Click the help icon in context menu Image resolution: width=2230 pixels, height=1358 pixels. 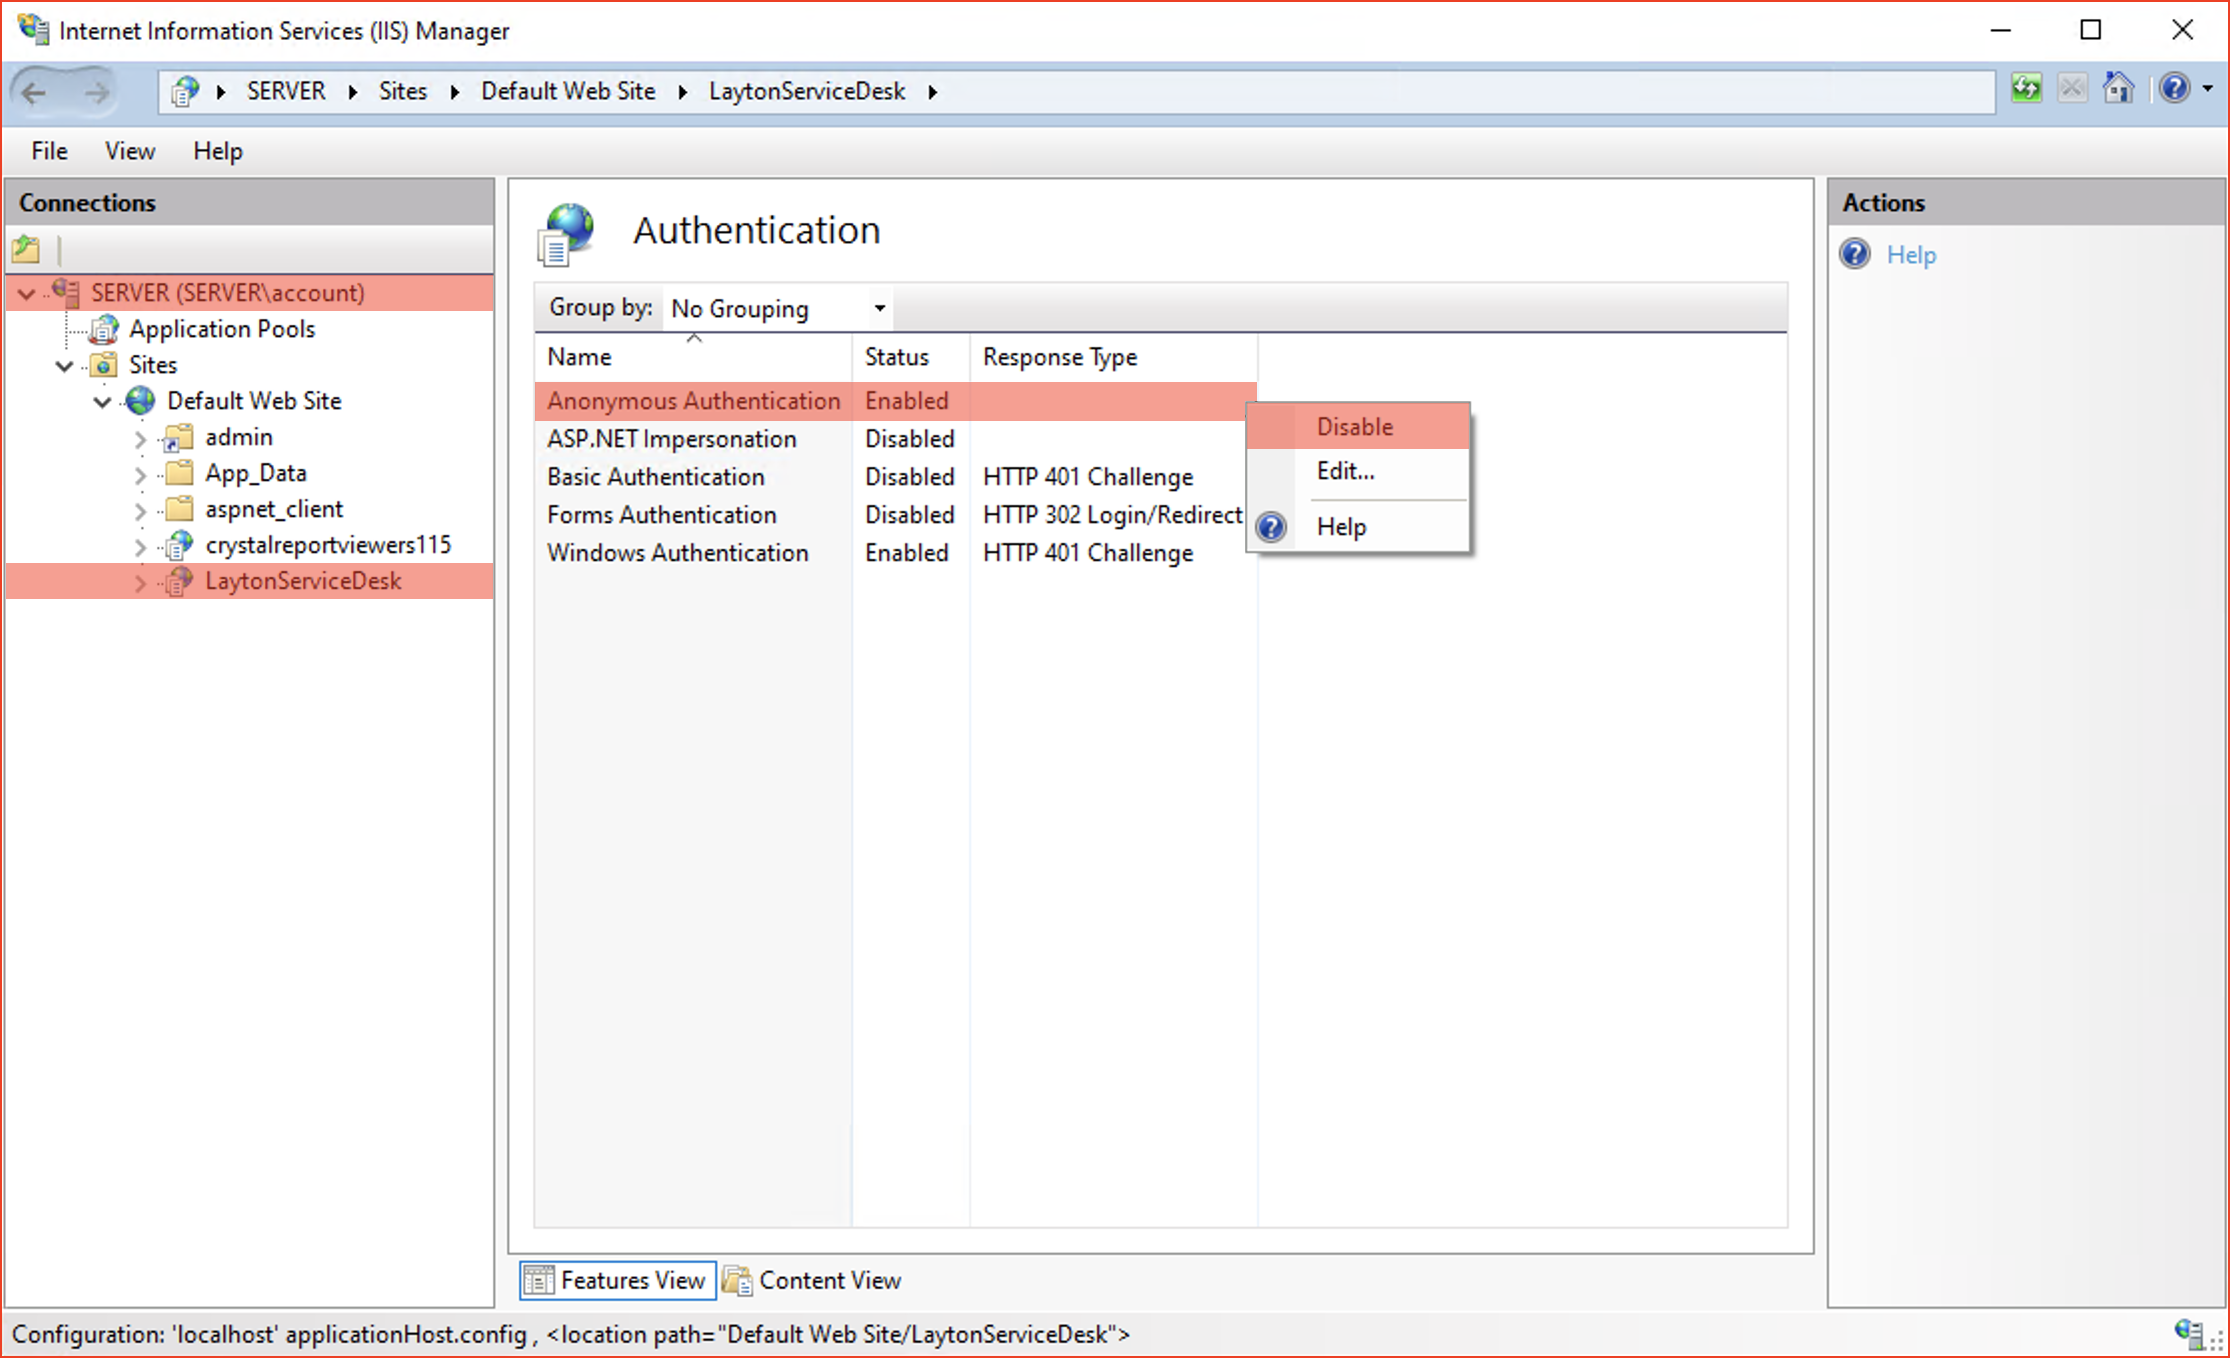click(x=1271, y=527)
